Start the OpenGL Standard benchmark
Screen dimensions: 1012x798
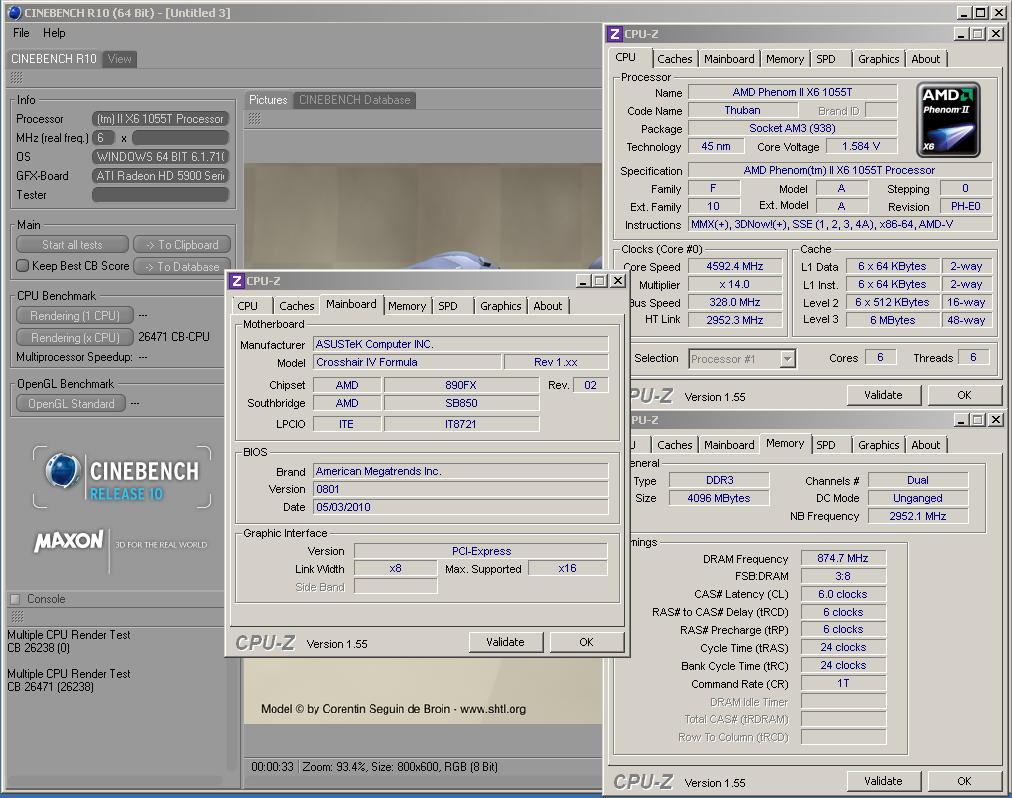pyautogui.click(x=71, y=404)
